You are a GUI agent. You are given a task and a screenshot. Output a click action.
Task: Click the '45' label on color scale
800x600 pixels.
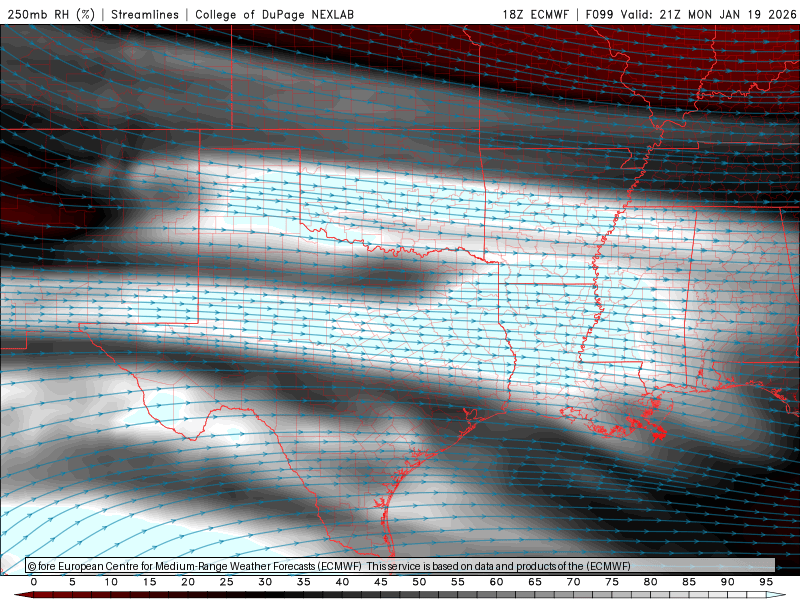tap(381, 582)
